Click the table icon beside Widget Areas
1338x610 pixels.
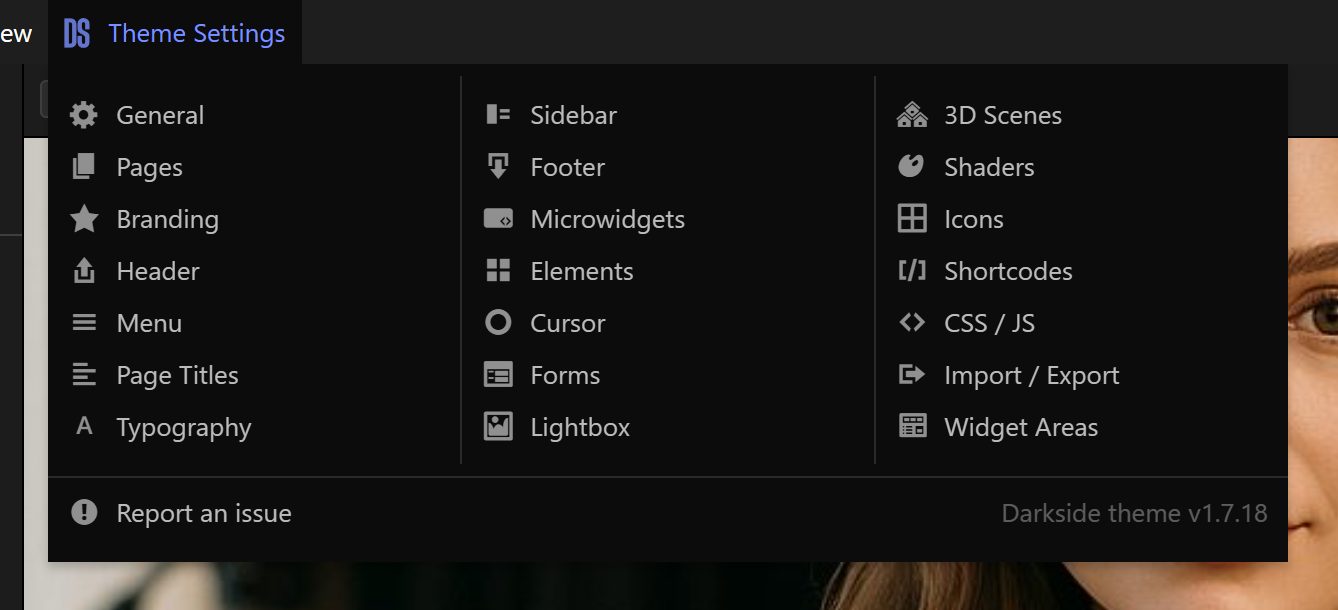(912, 427)
